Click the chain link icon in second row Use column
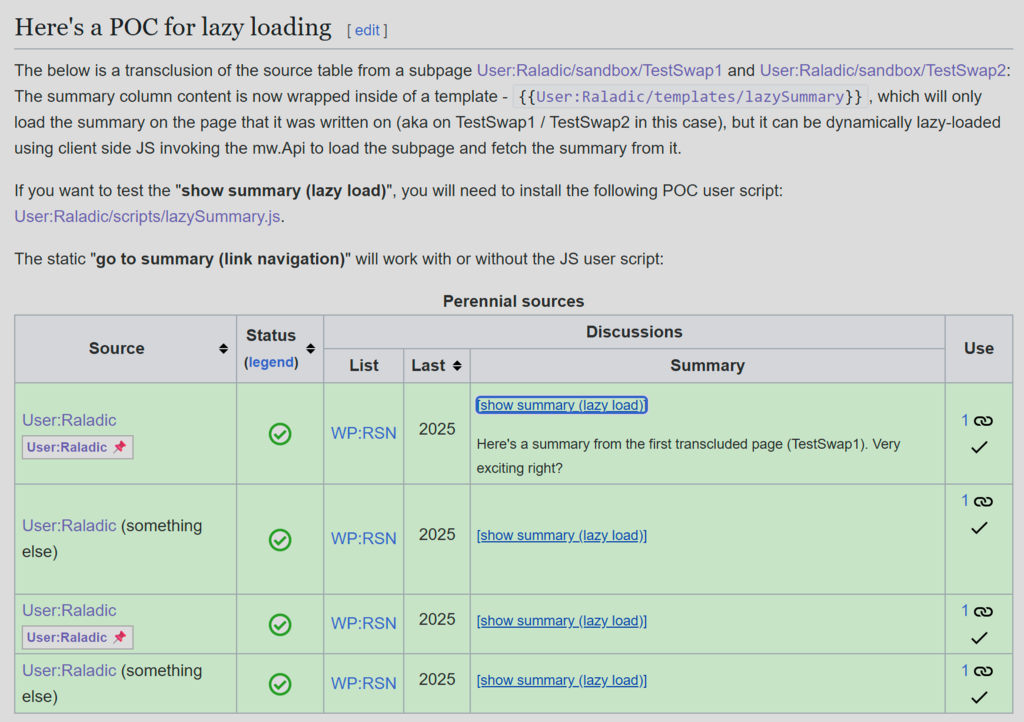Screen dimensions: 1024x722 pyautogui.click(x=984, y=501)
